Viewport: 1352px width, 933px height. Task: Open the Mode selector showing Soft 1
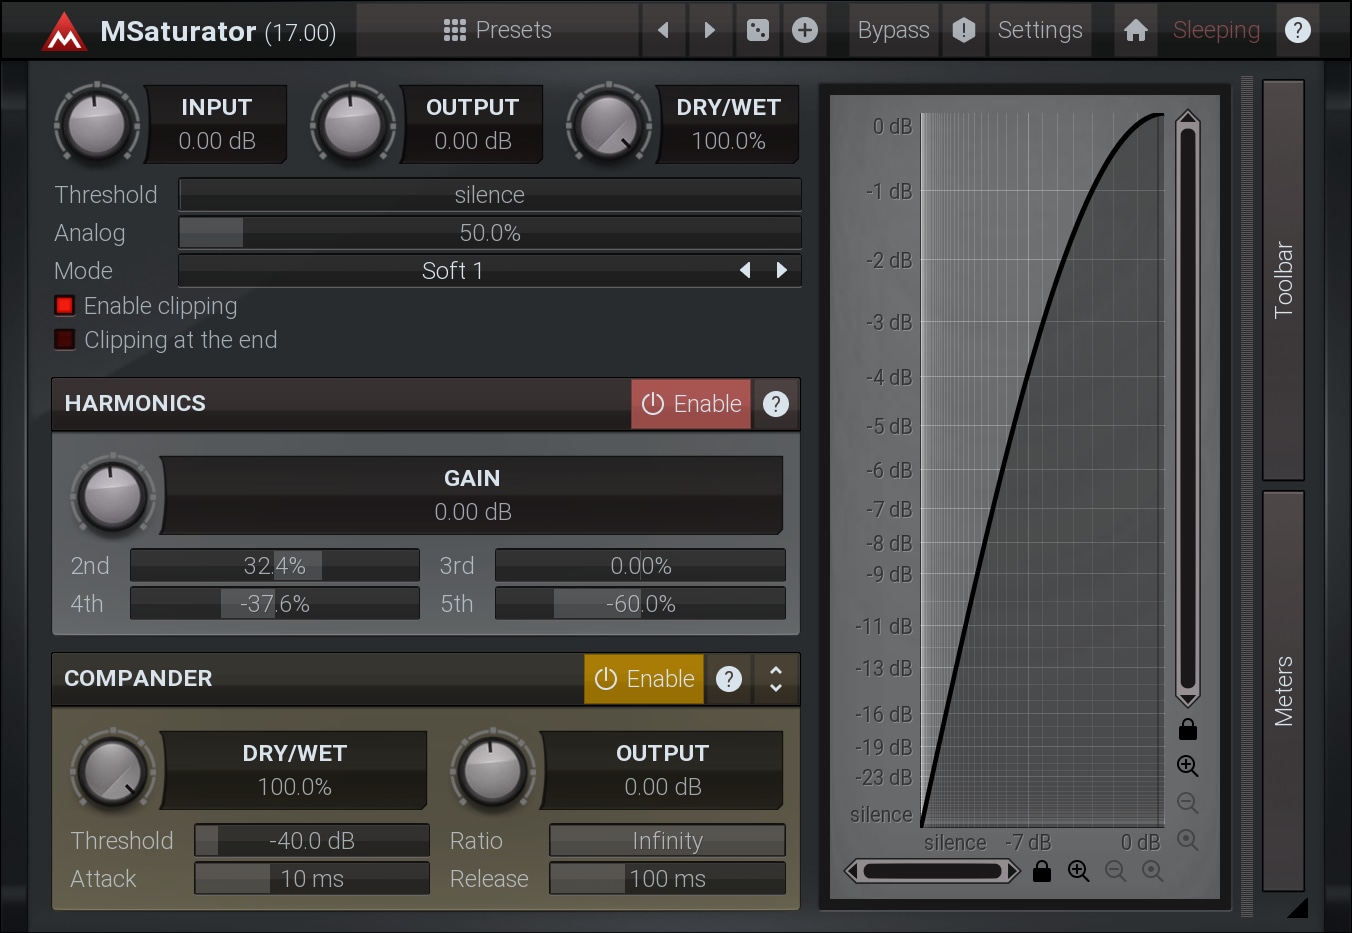(452, 271)
